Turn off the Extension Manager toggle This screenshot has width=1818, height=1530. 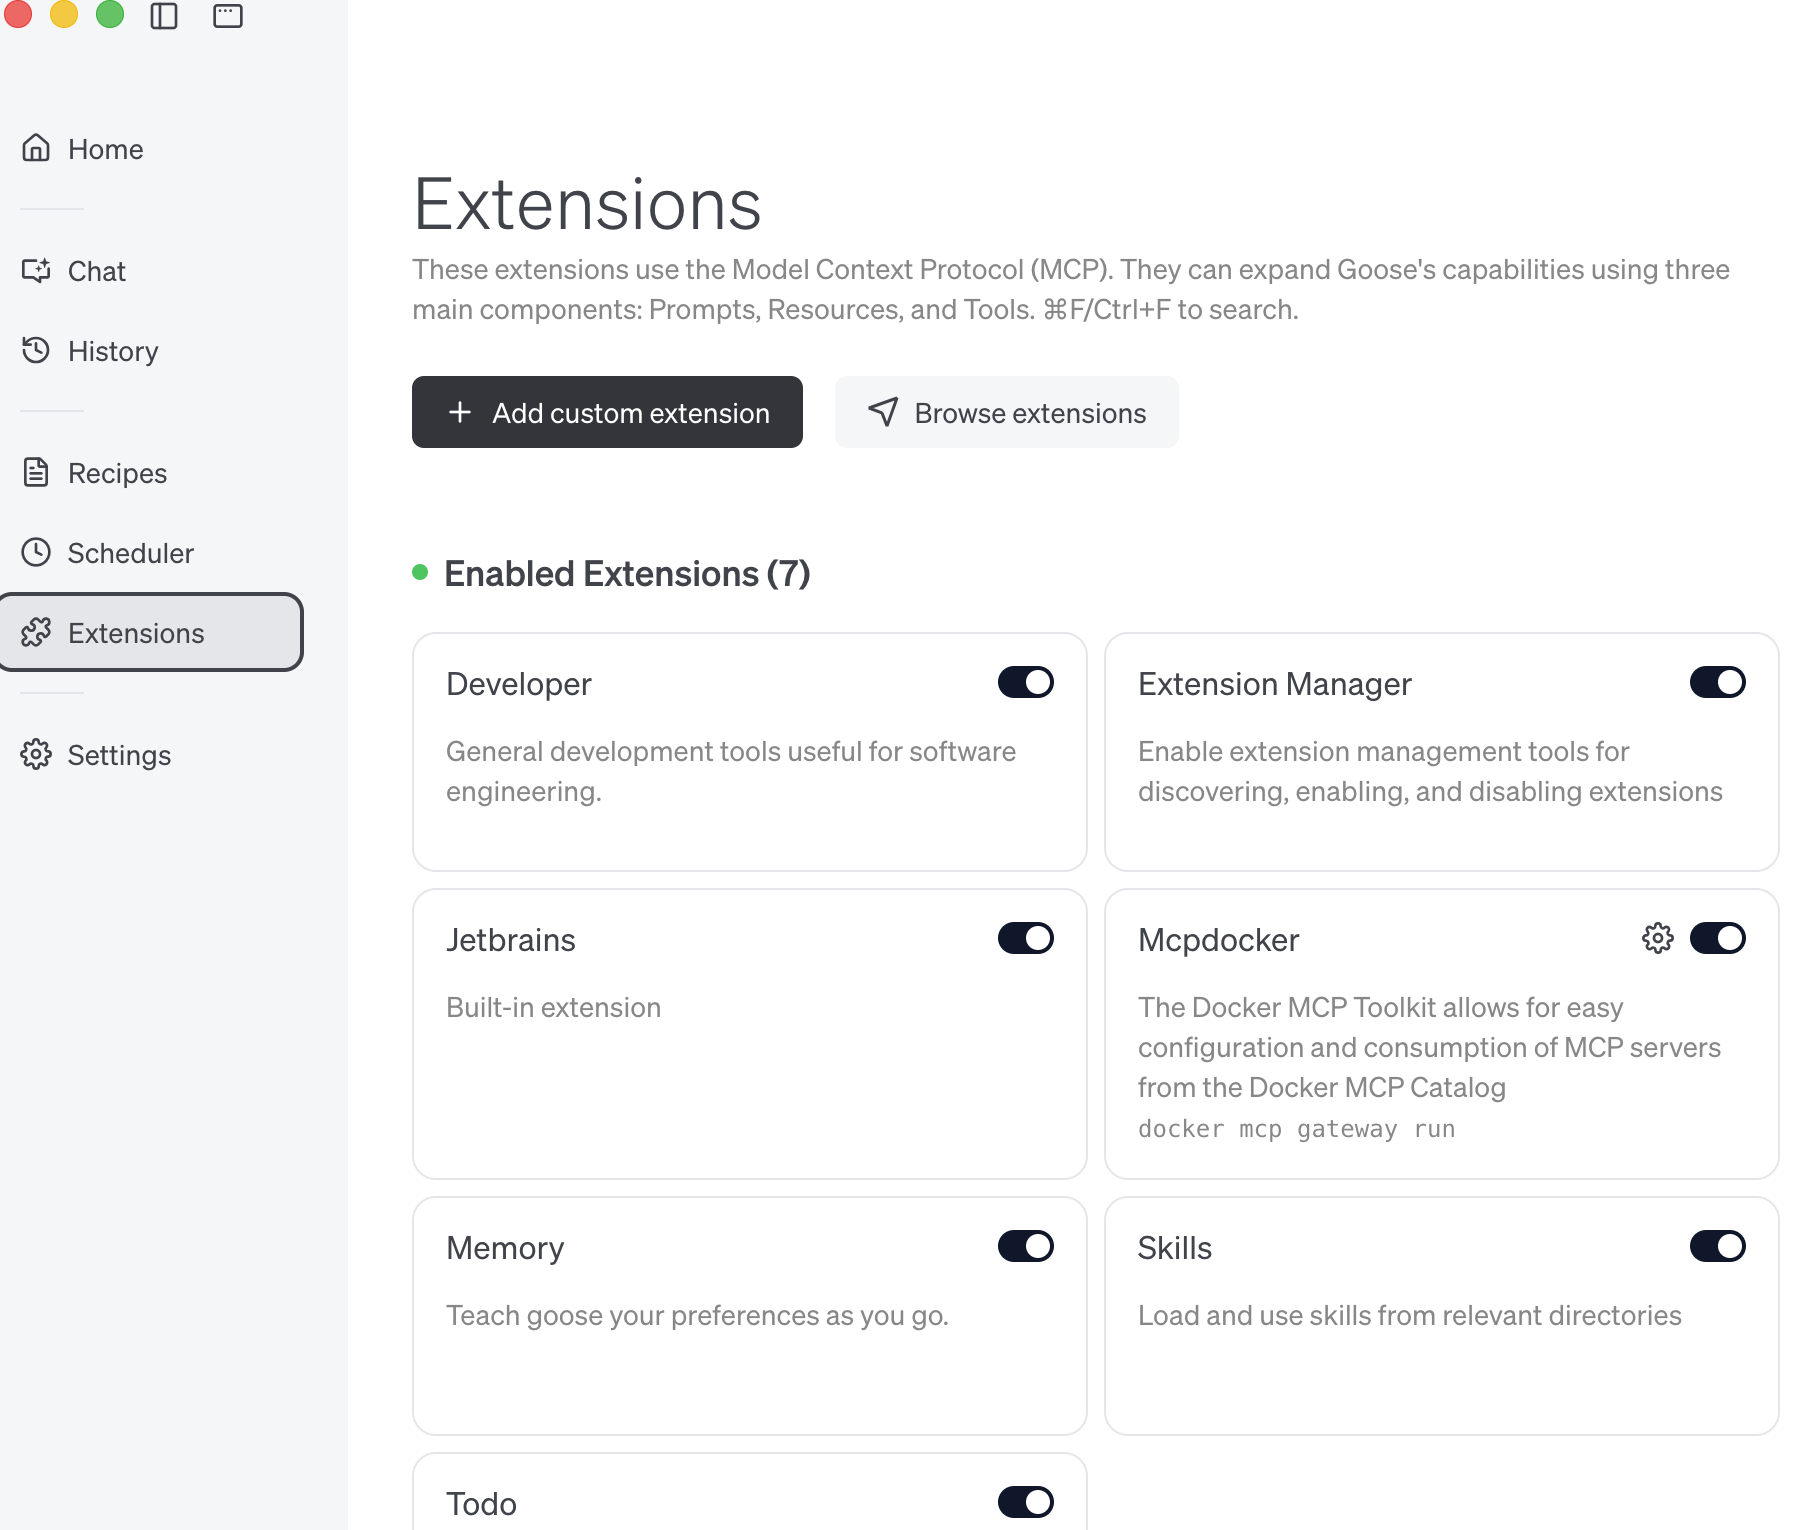pos(1717,682)
